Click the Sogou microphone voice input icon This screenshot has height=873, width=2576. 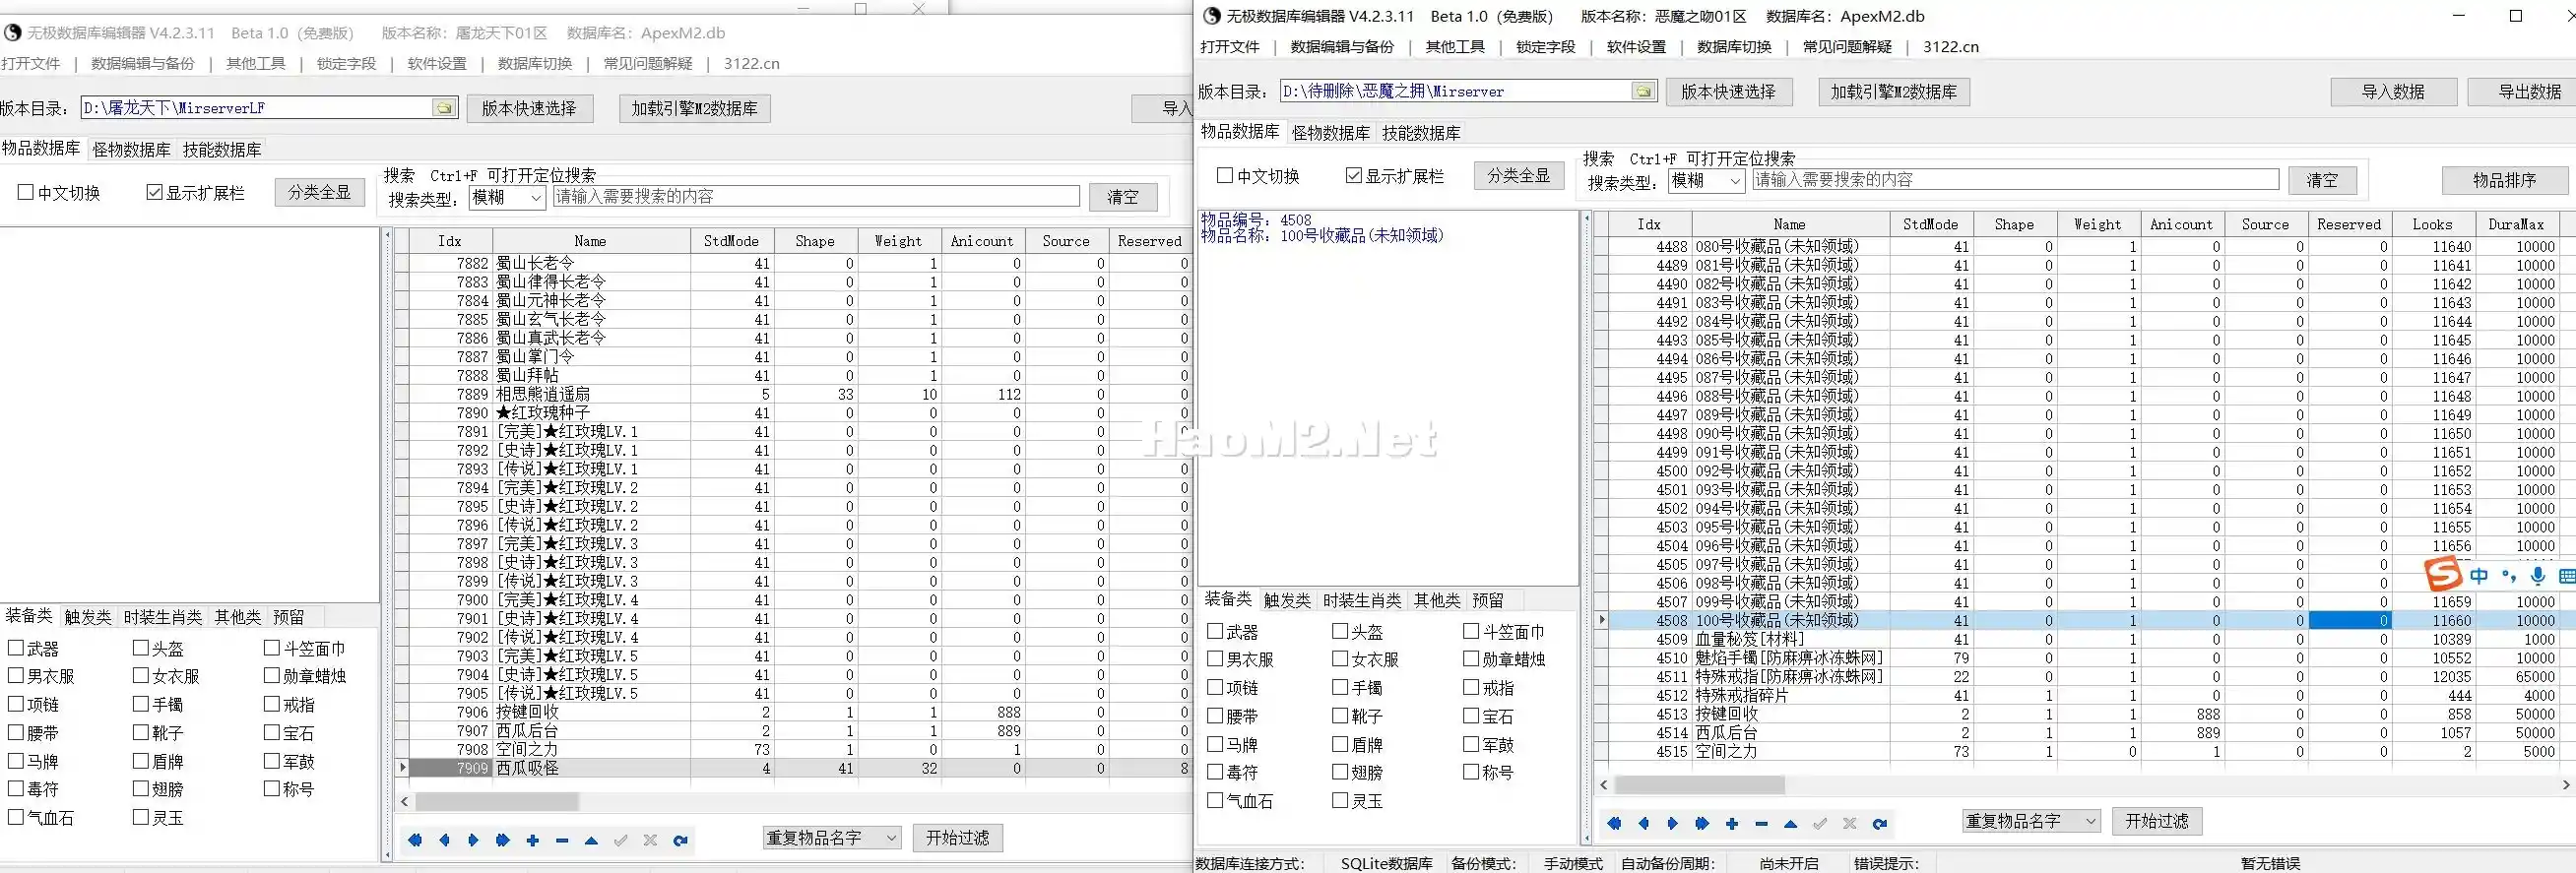click(x=2538, y=575)
